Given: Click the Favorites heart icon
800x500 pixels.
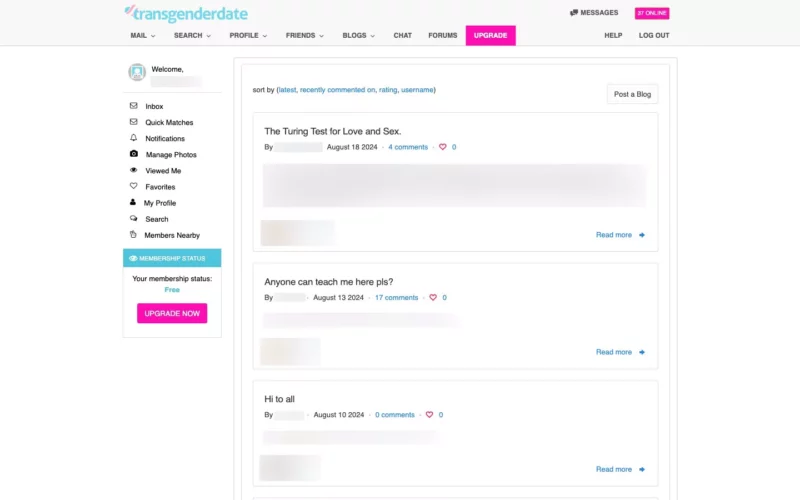Looking at the screenshot, I should (134, 186).
